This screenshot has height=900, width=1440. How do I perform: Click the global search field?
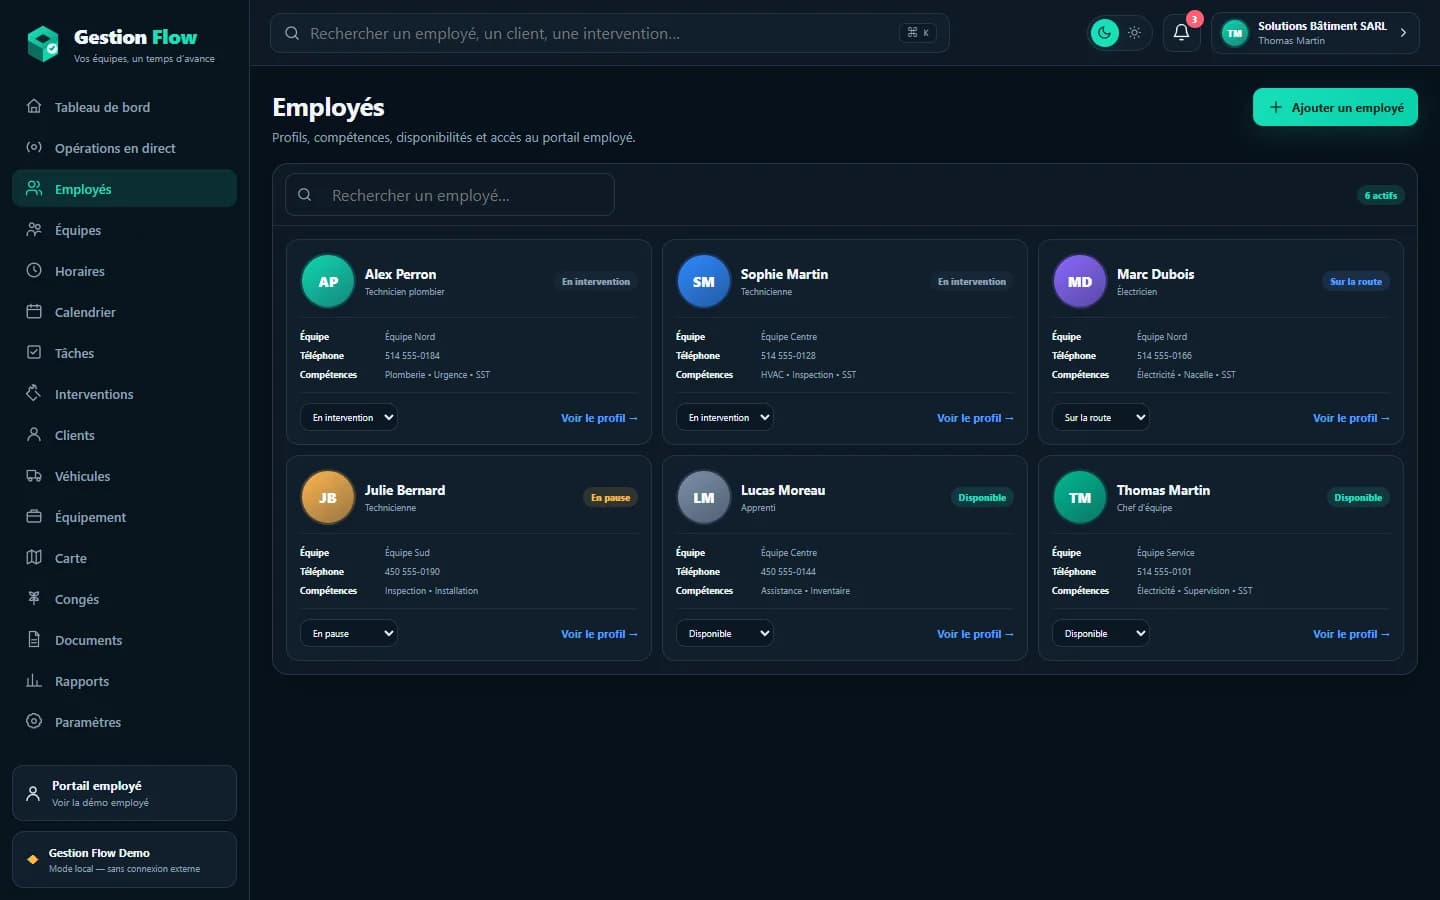[x=609, y=33]
